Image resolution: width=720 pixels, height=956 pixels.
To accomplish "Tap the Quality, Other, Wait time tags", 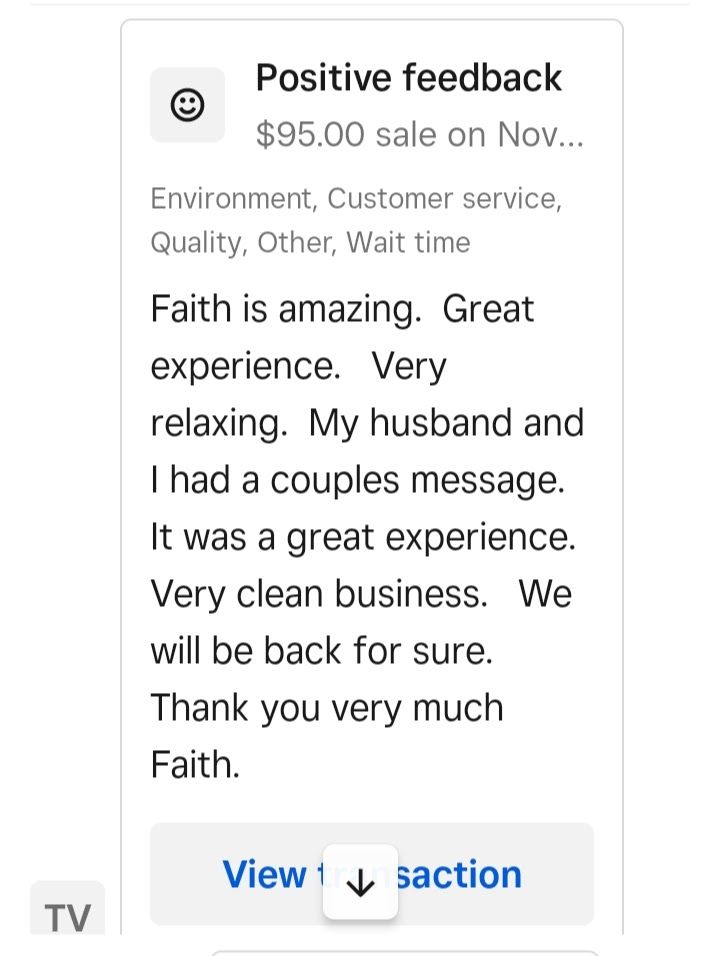I will tap(310, 243).
